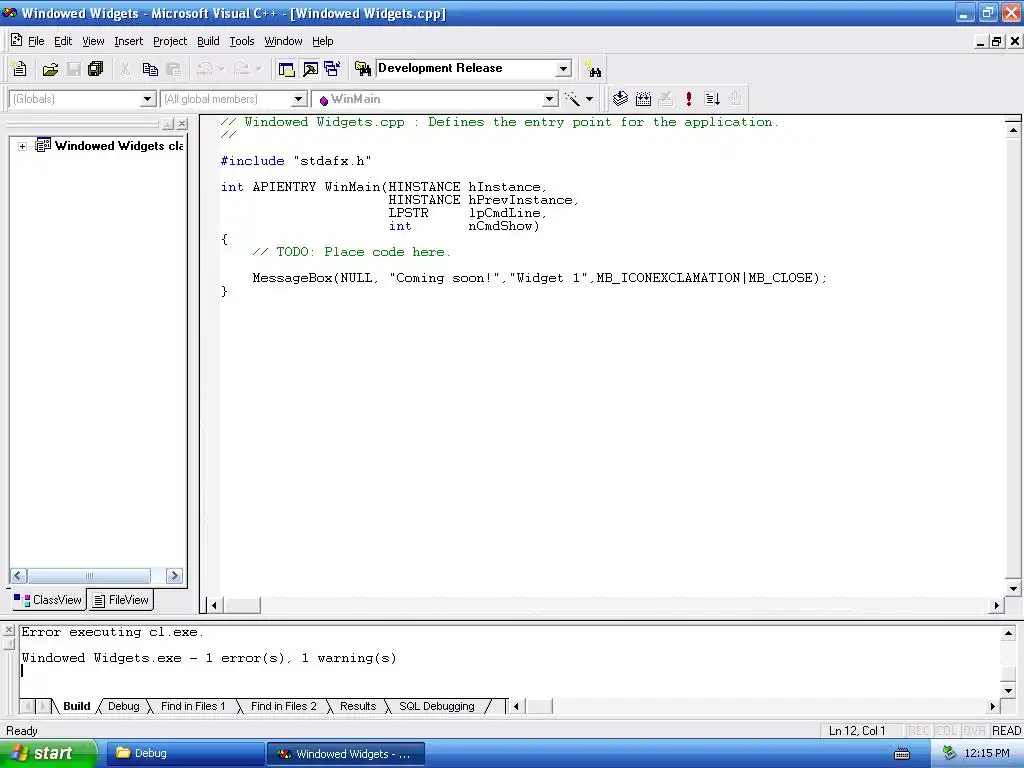1024x768 pixels.
Task: Click the document icon beside File menu
Action: [16, 40]
